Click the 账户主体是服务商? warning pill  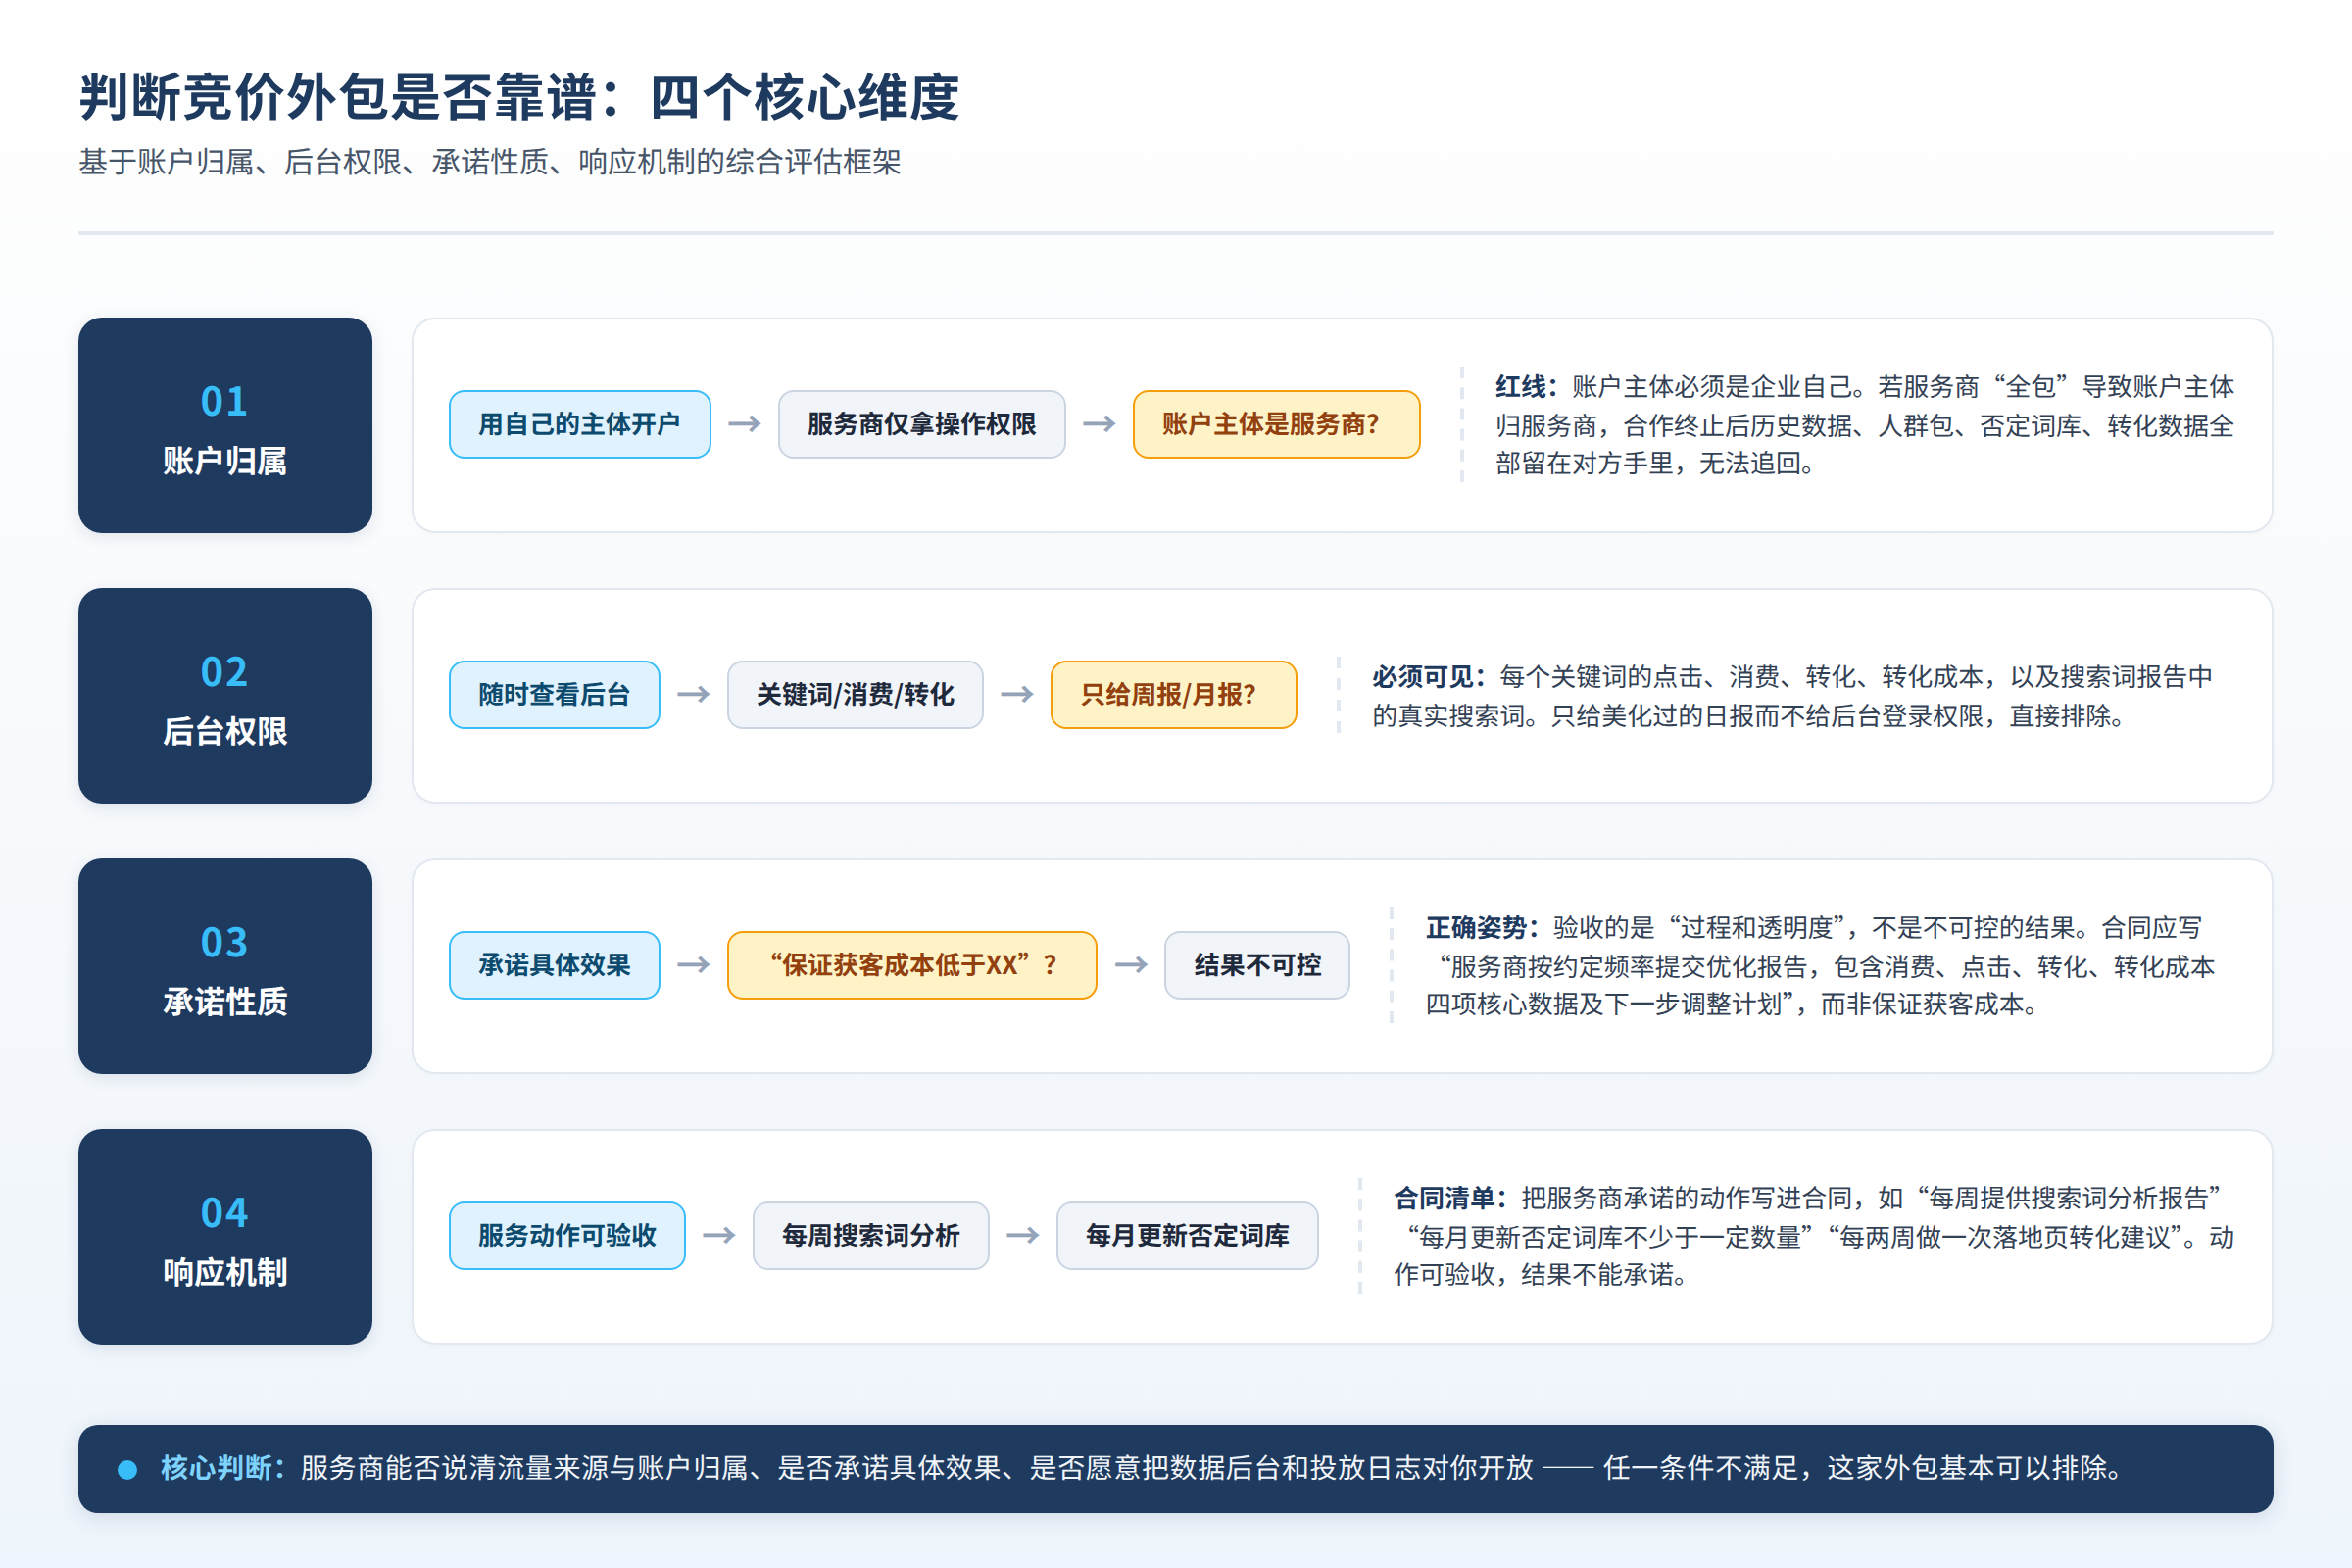point(1276,424)
